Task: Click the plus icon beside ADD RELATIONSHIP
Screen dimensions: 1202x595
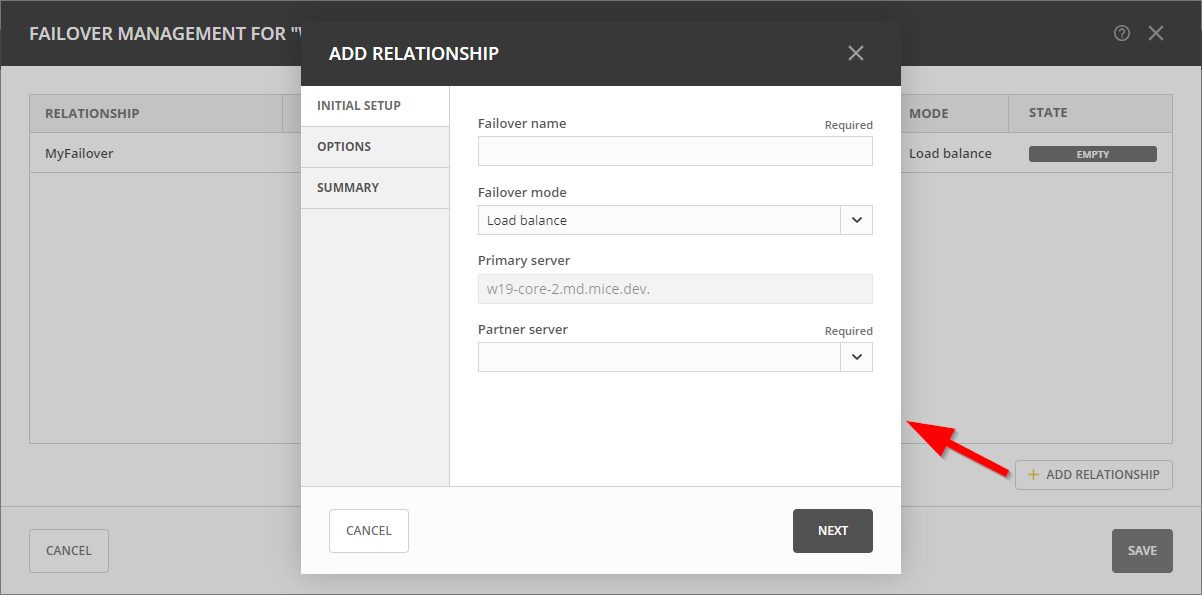Action: 1032,474
